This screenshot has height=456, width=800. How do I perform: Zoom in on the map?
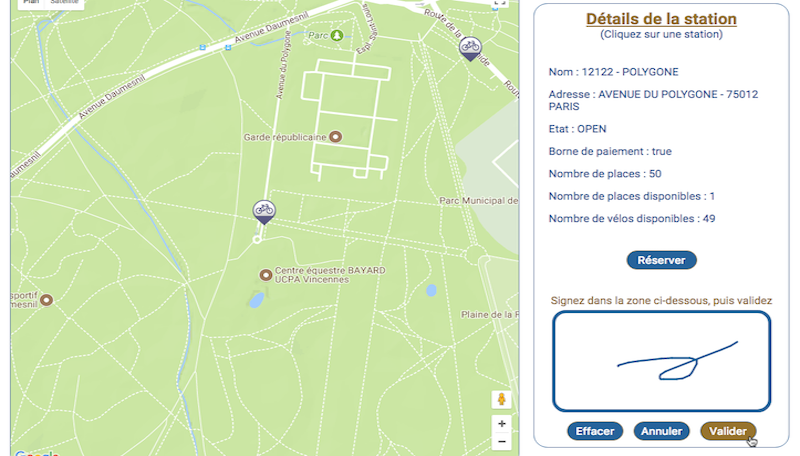pos(501,423)
